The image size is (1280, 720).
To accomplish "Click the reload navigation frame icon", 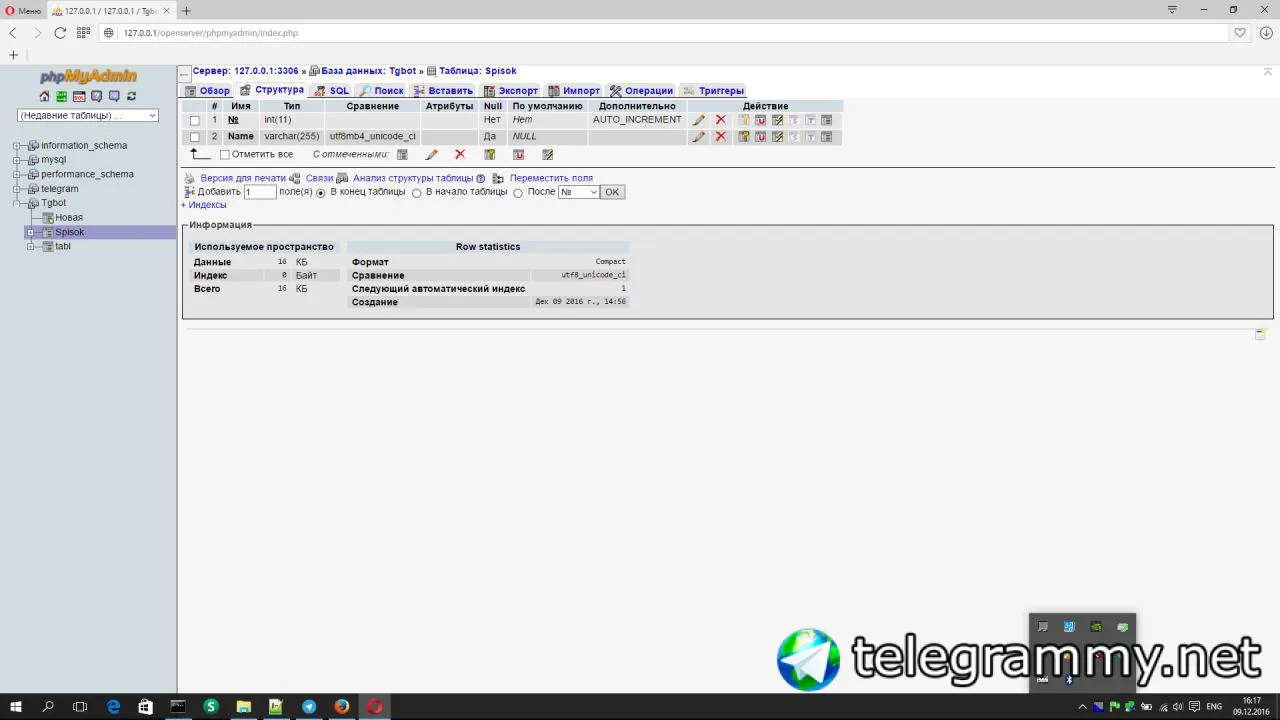I will (131, 96).
